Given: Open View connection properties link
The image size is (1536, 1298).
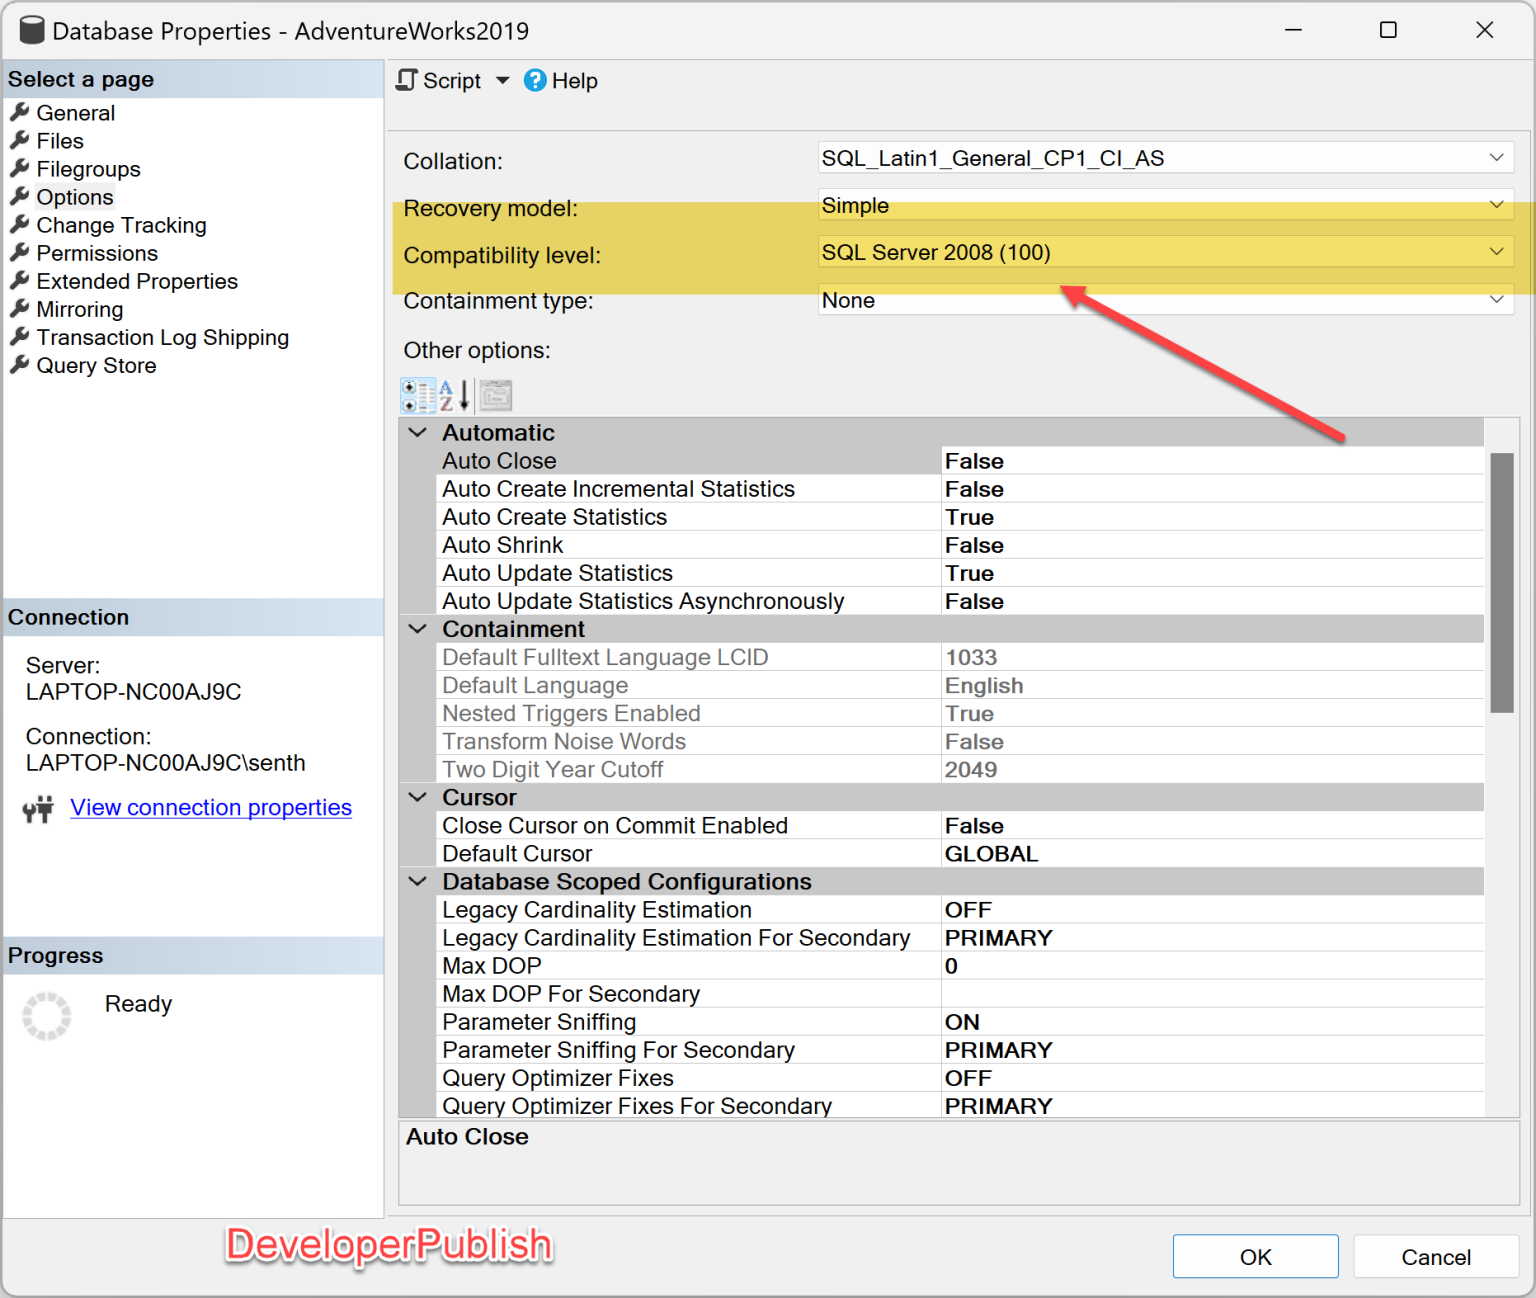Looking at the screenshot, I should pyautogui.click(x=210, y=807).
